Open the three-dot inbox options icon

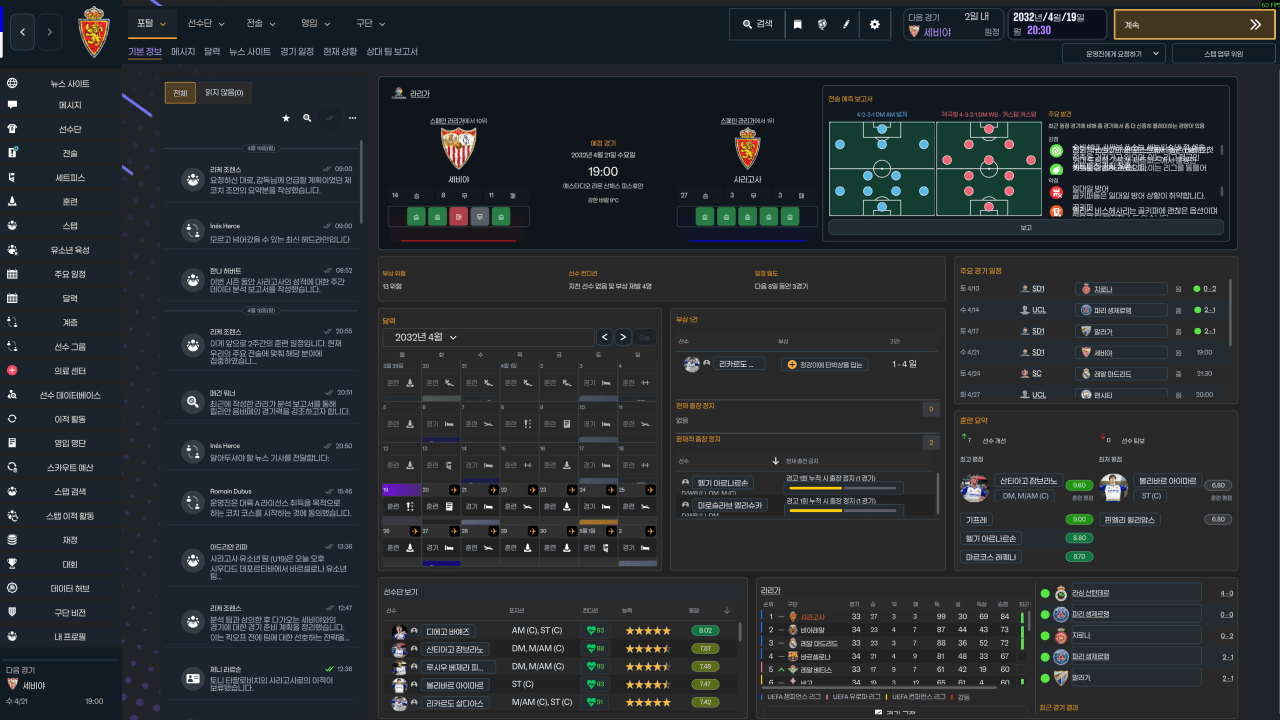click(x=352, y=118)
